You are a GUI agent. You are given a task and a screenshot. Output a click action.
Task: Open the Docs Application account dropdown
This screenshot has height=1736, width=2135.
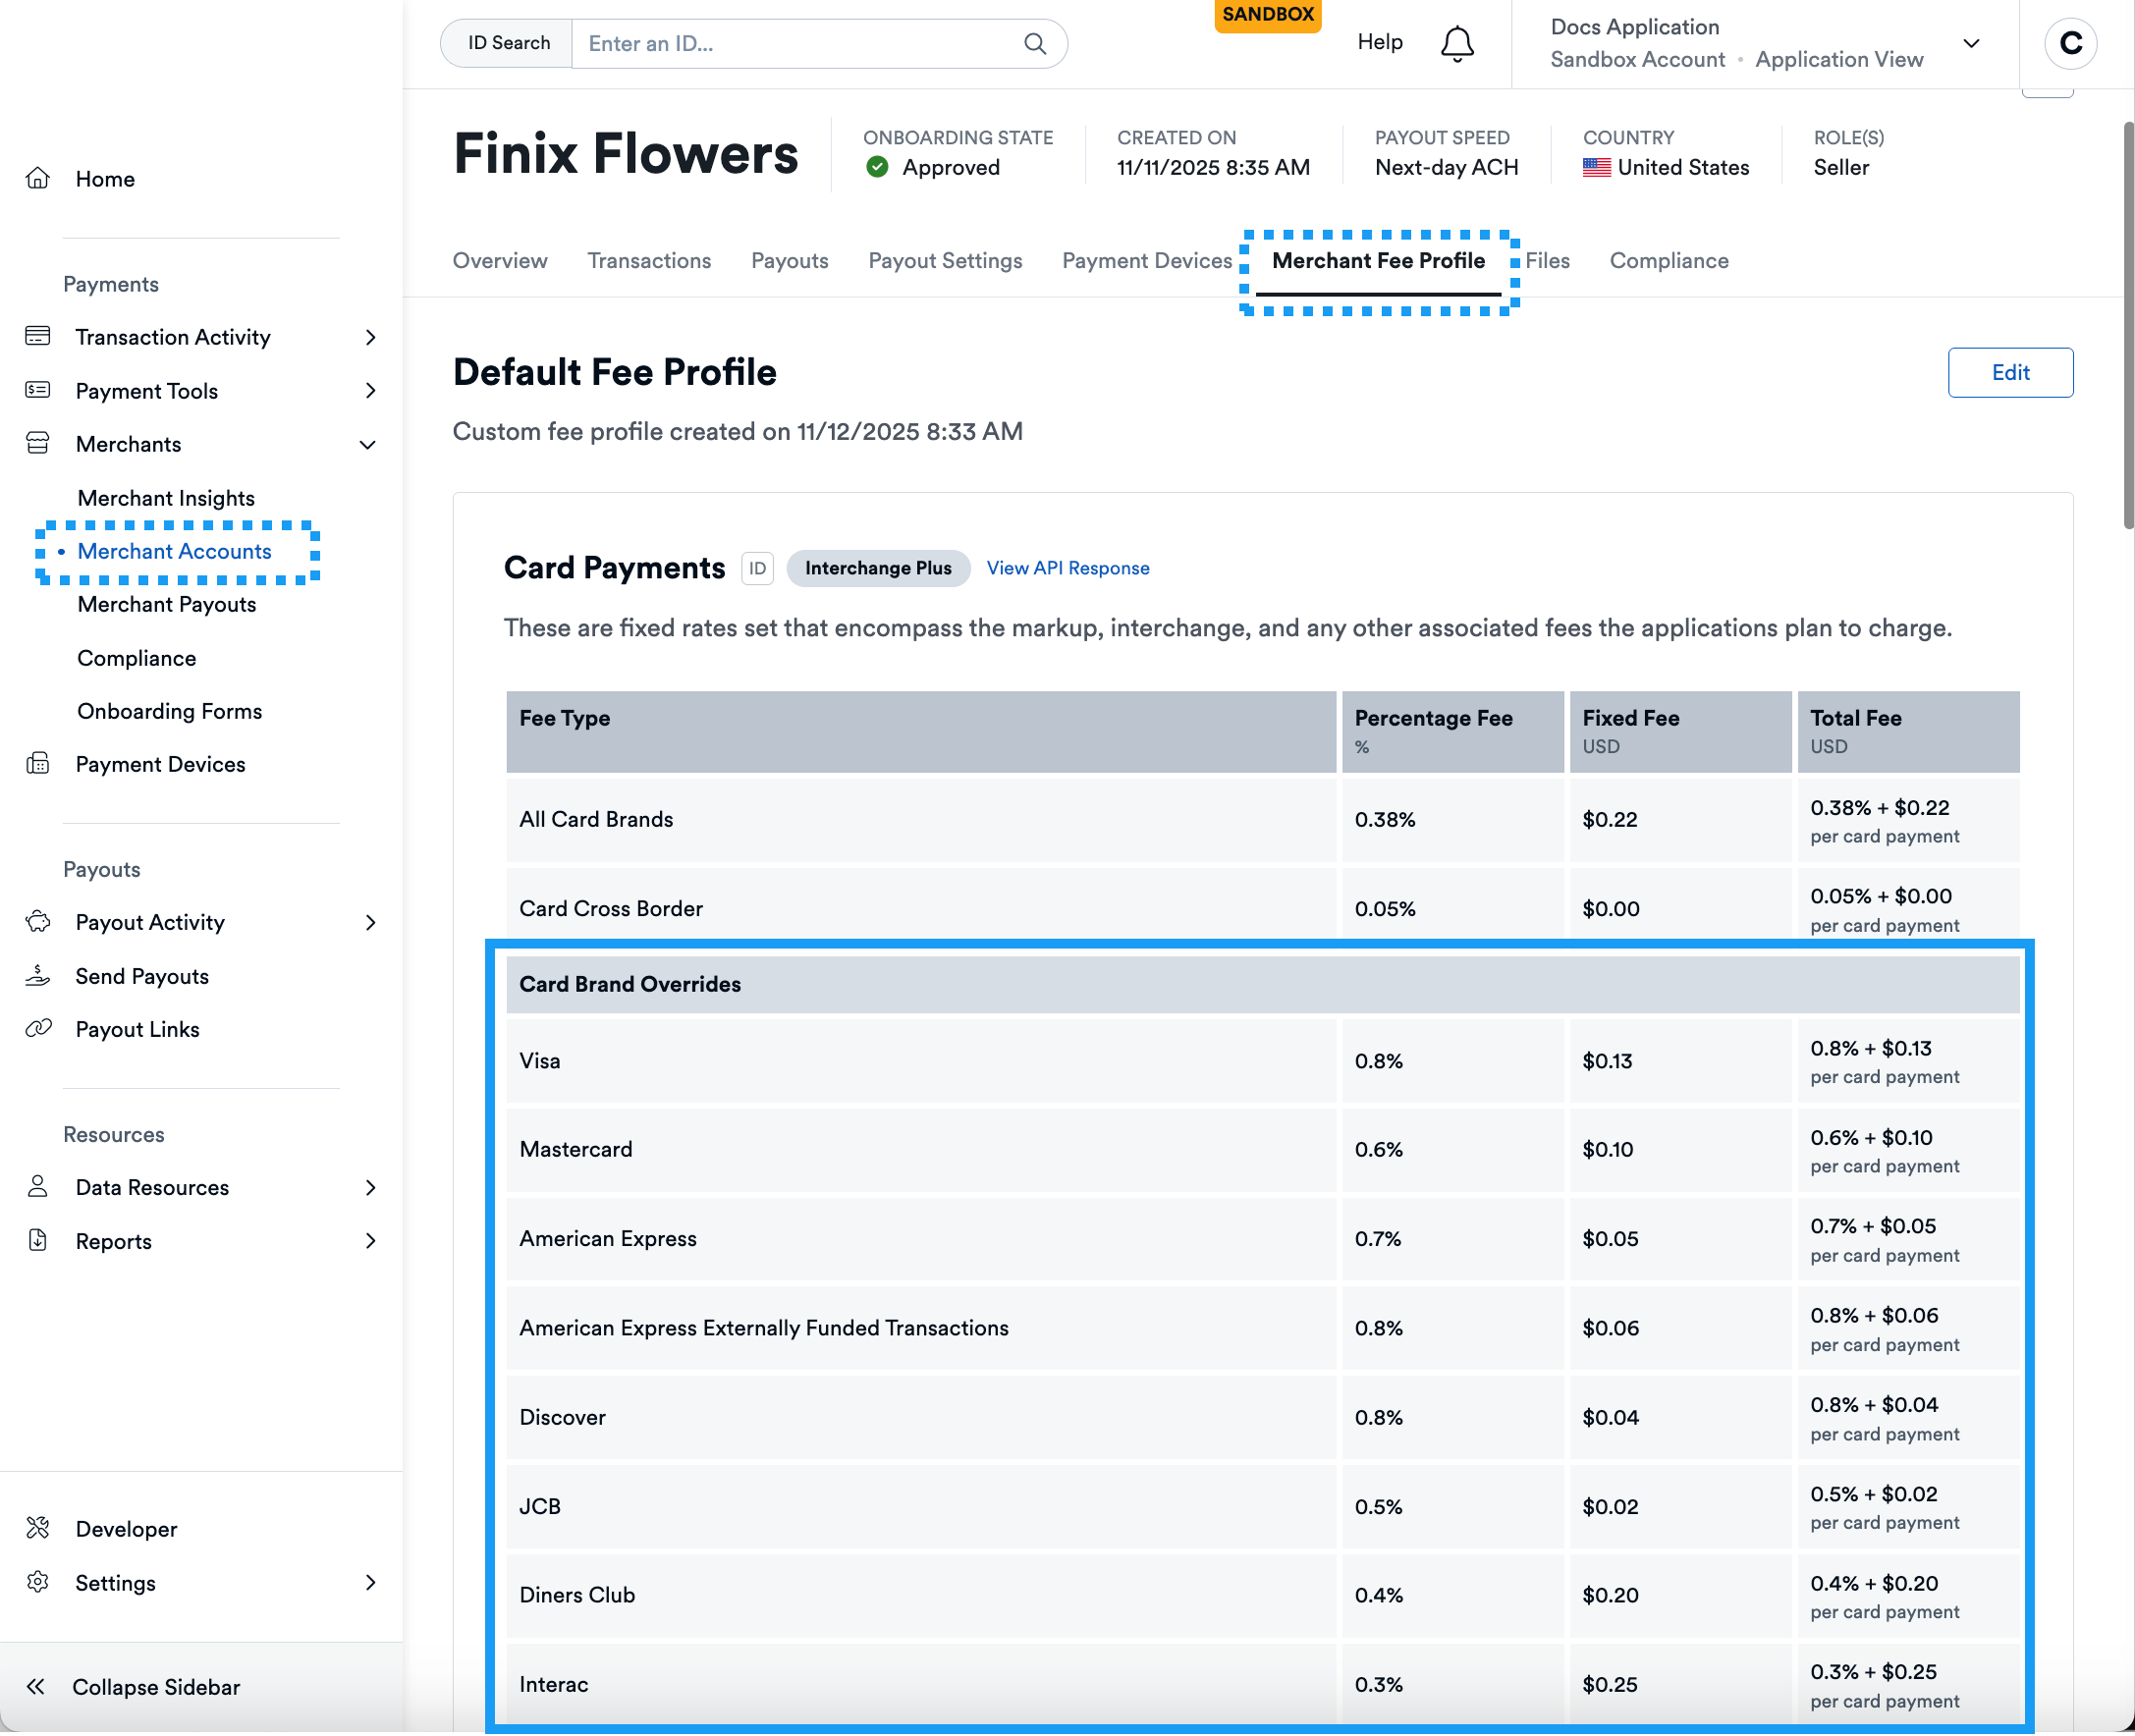pos(1971,43)
